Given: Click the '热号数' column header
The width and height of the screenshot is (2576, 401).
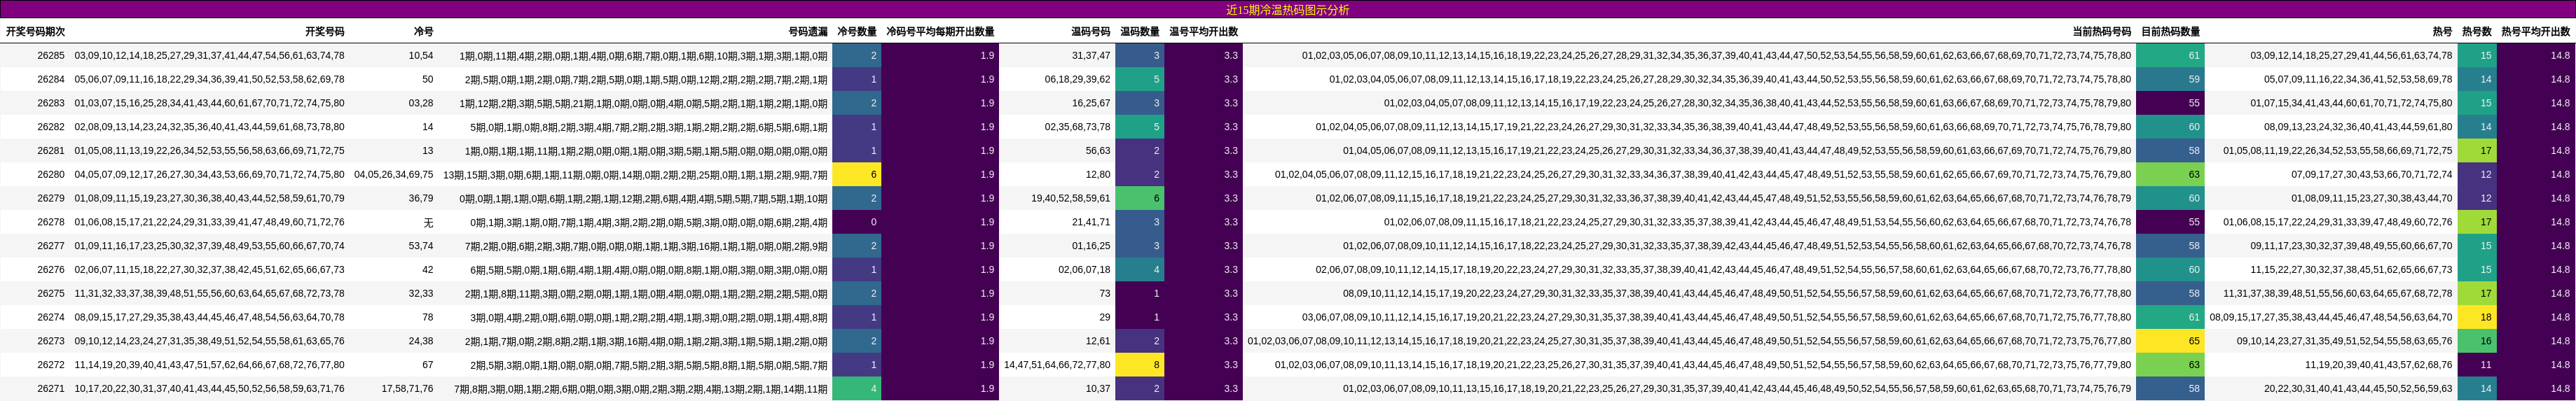Looking at the screenshot, I should [2477, 32].
